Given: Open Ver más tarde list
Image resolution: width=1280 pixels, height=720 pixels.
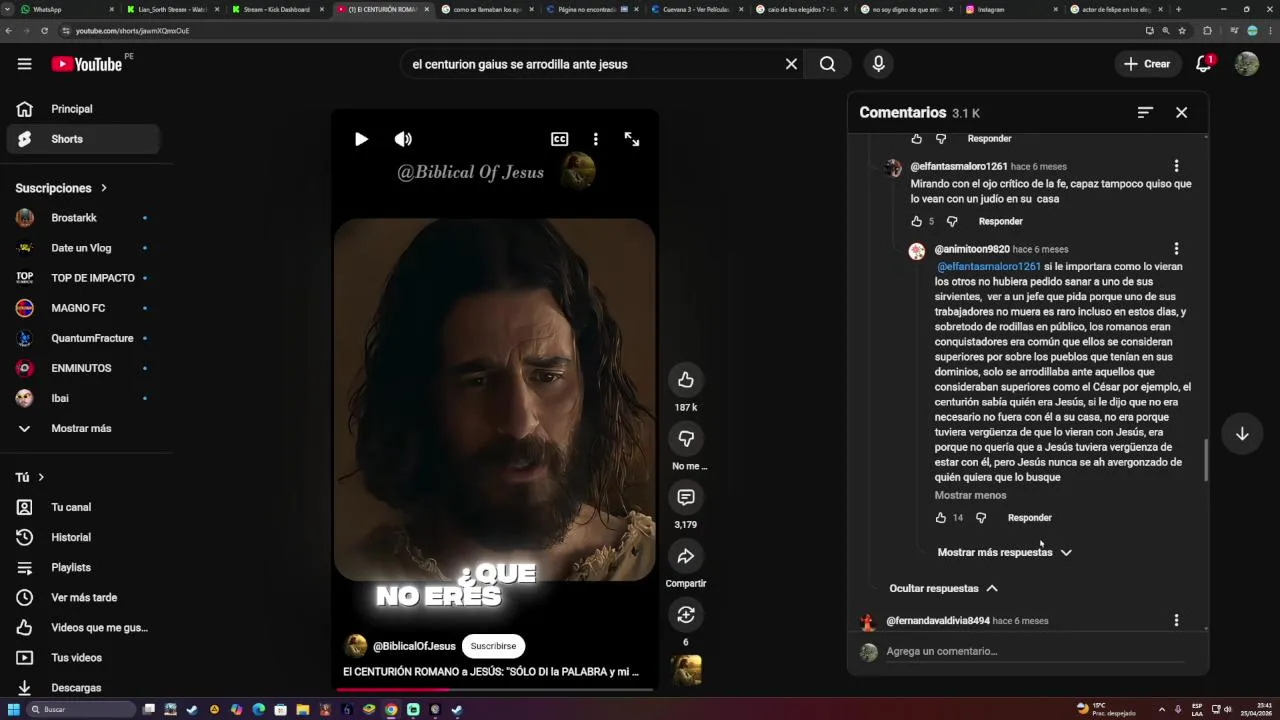Looking at the screenshot, I should pos(83,597).
